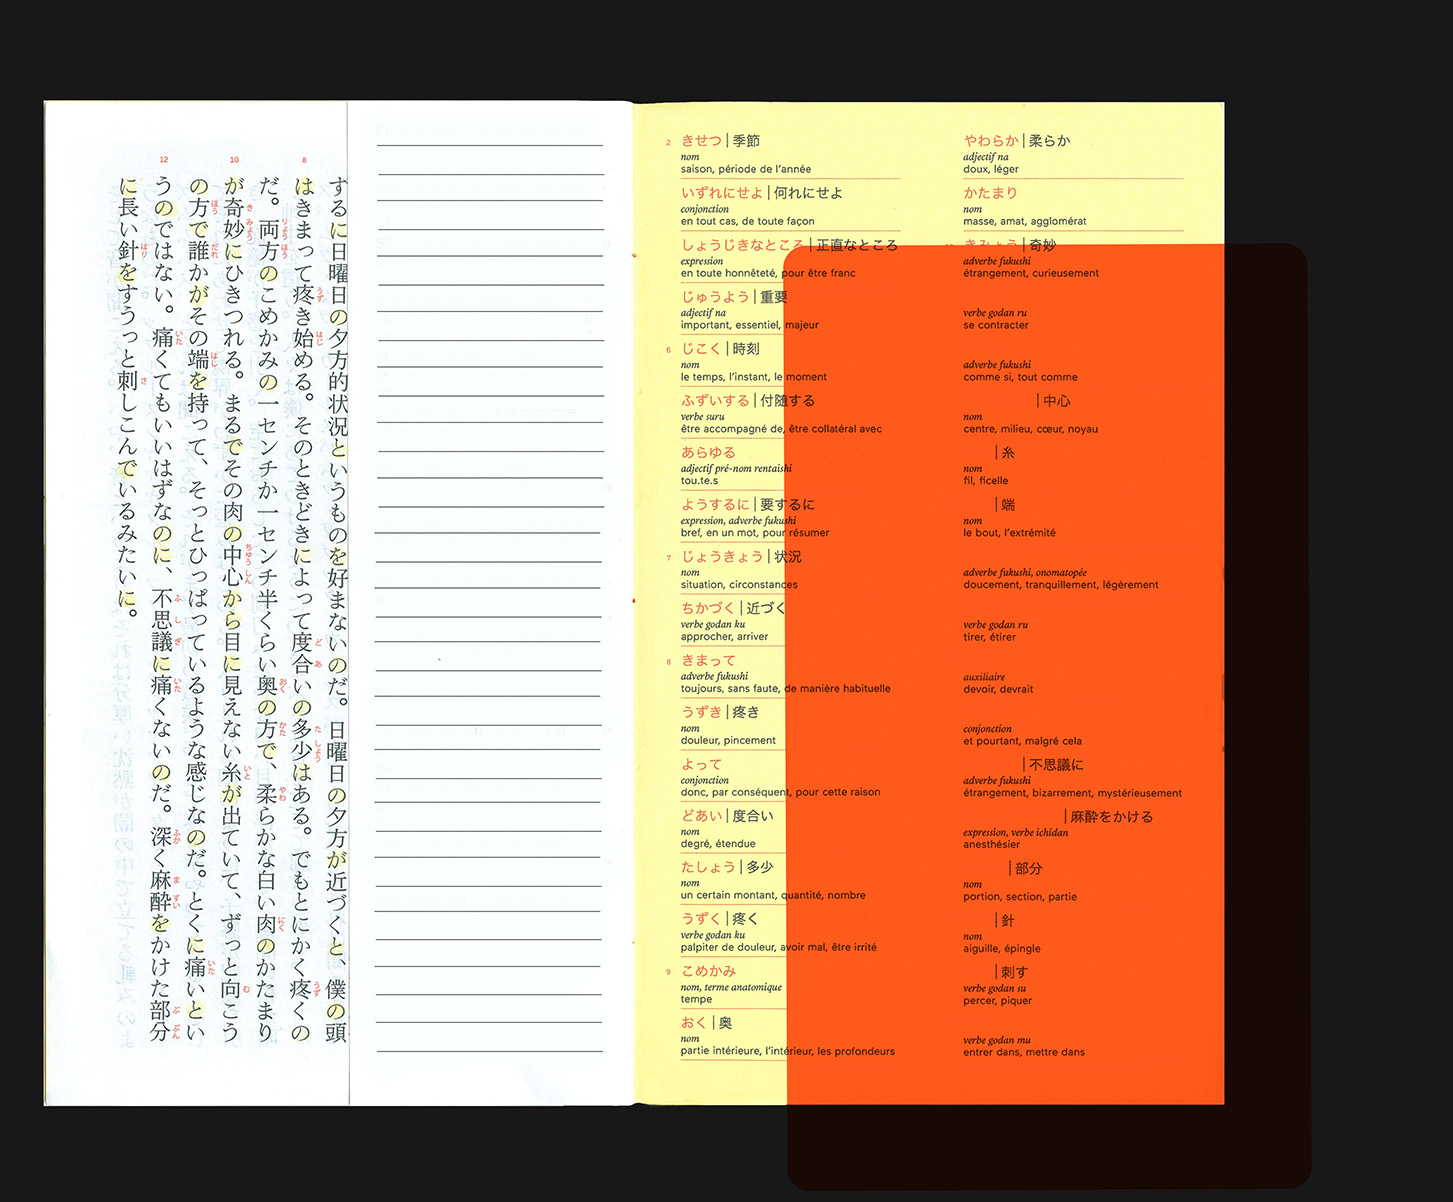
Task: Click the heading おく｜奥
Action: 706,1023
